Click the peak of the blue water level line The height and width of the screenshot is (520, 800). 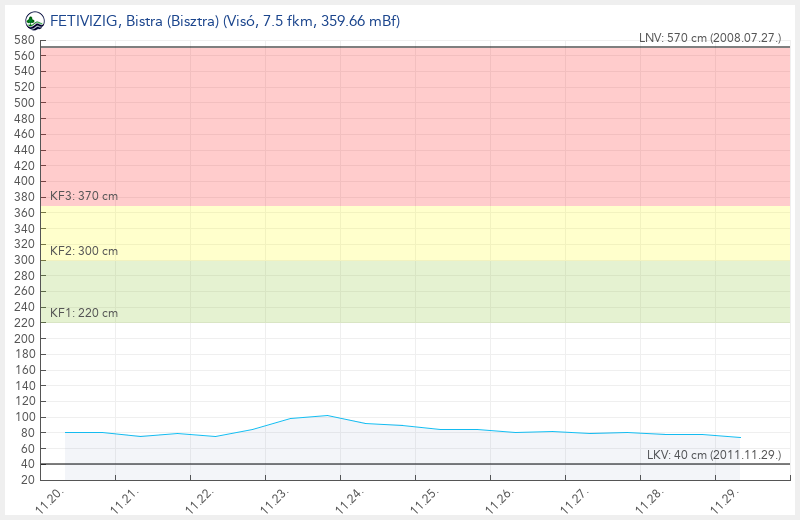coord(327,415)
